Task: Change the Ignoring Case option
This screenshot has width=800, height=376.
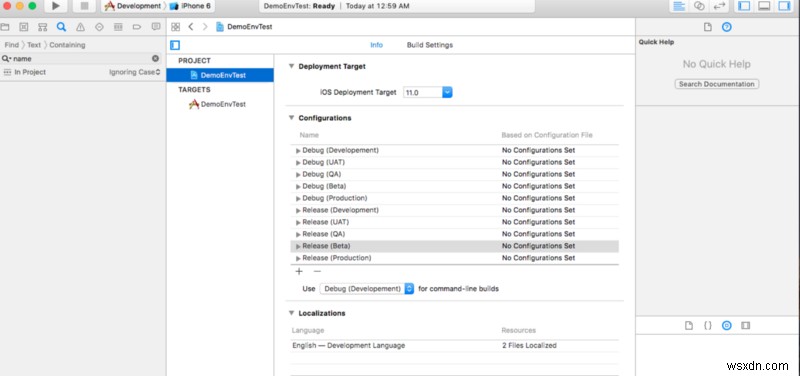Action: point(135,72)
